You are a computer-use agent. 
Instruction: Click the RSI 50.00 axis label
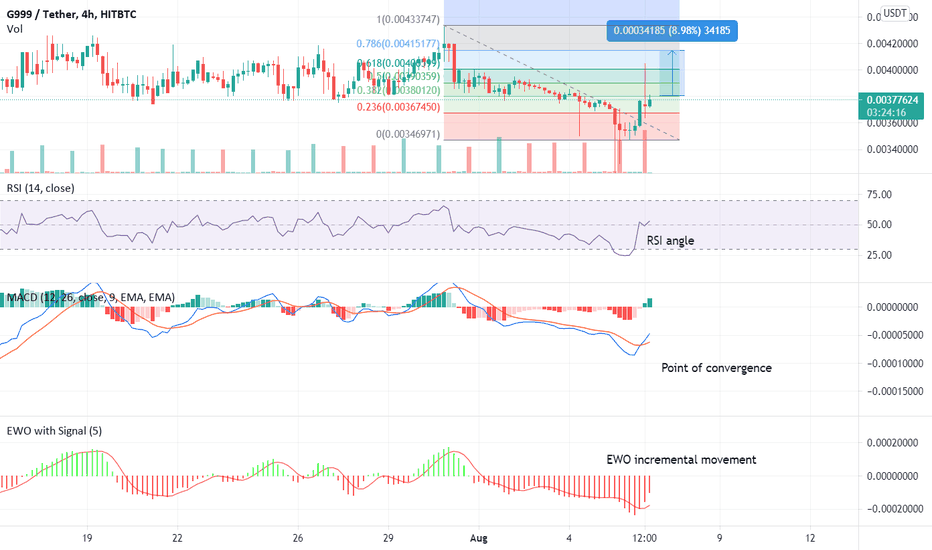[879, 225]
